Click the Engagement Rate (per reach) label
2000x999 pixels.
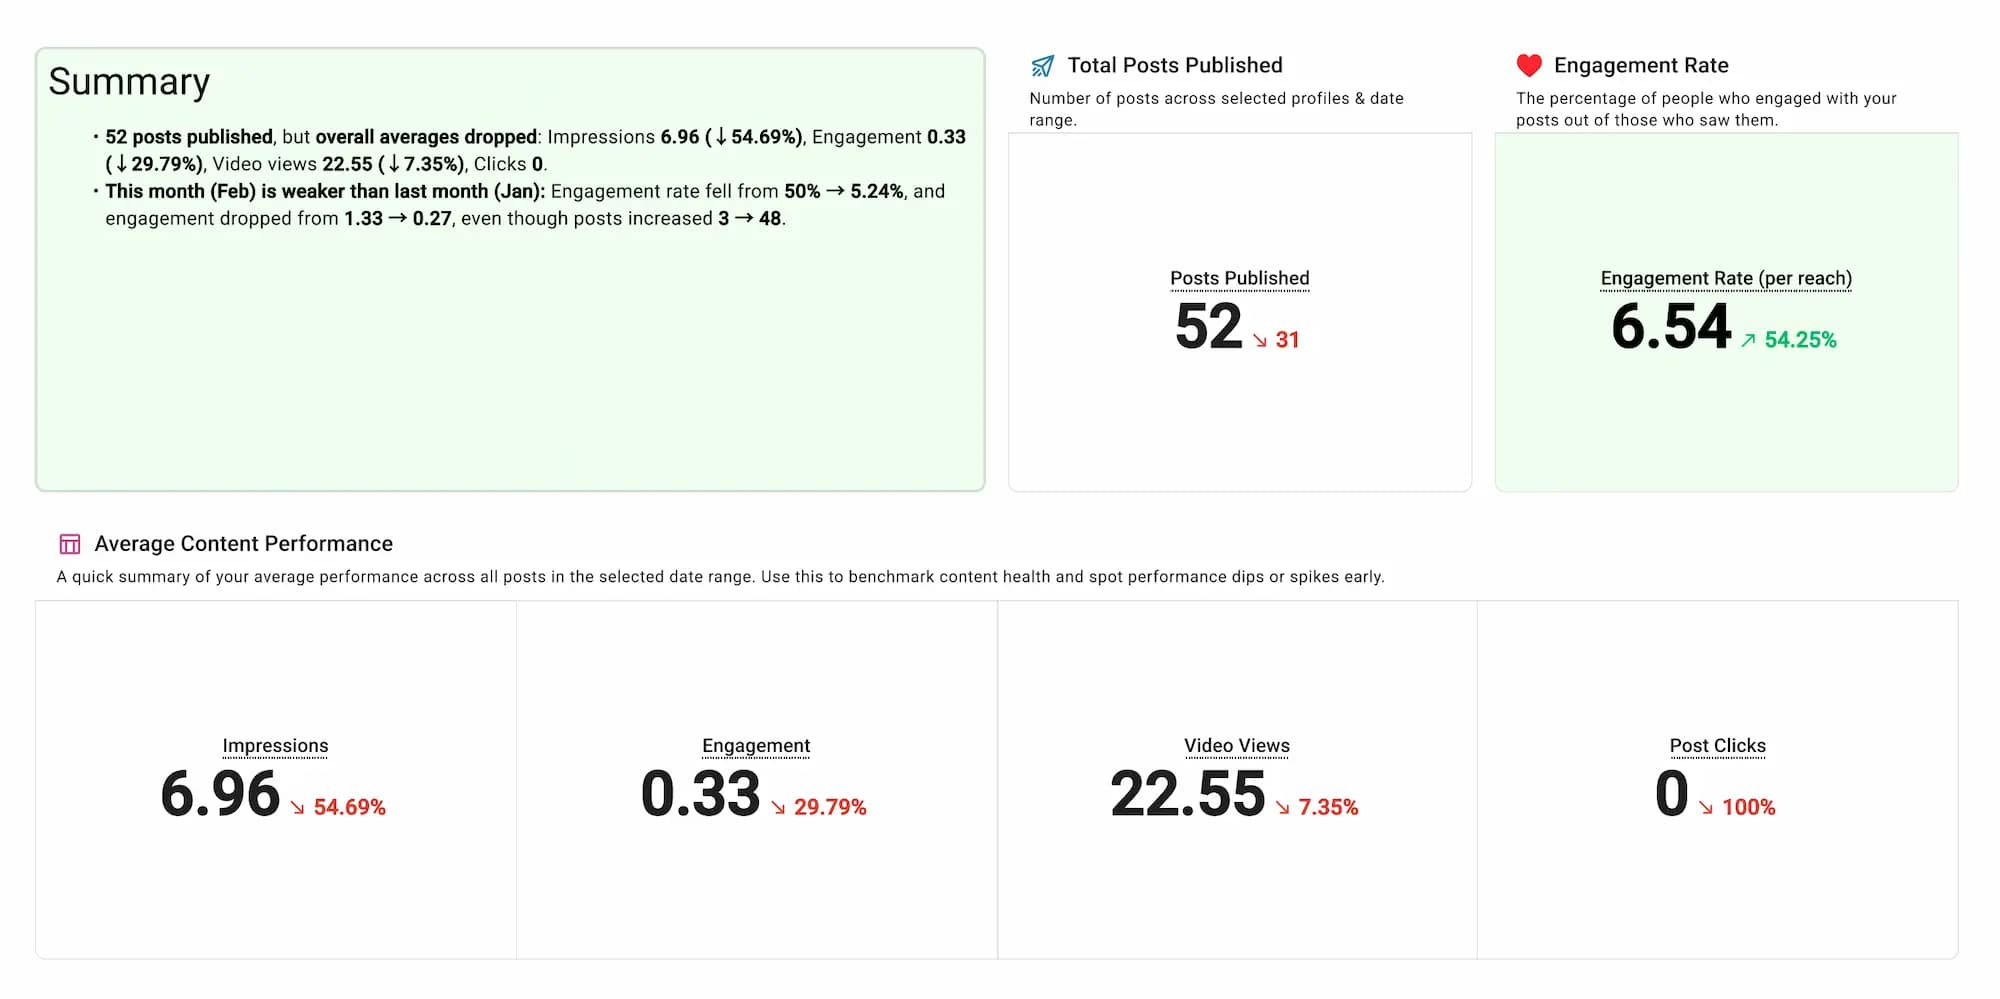click(1726, 278)
